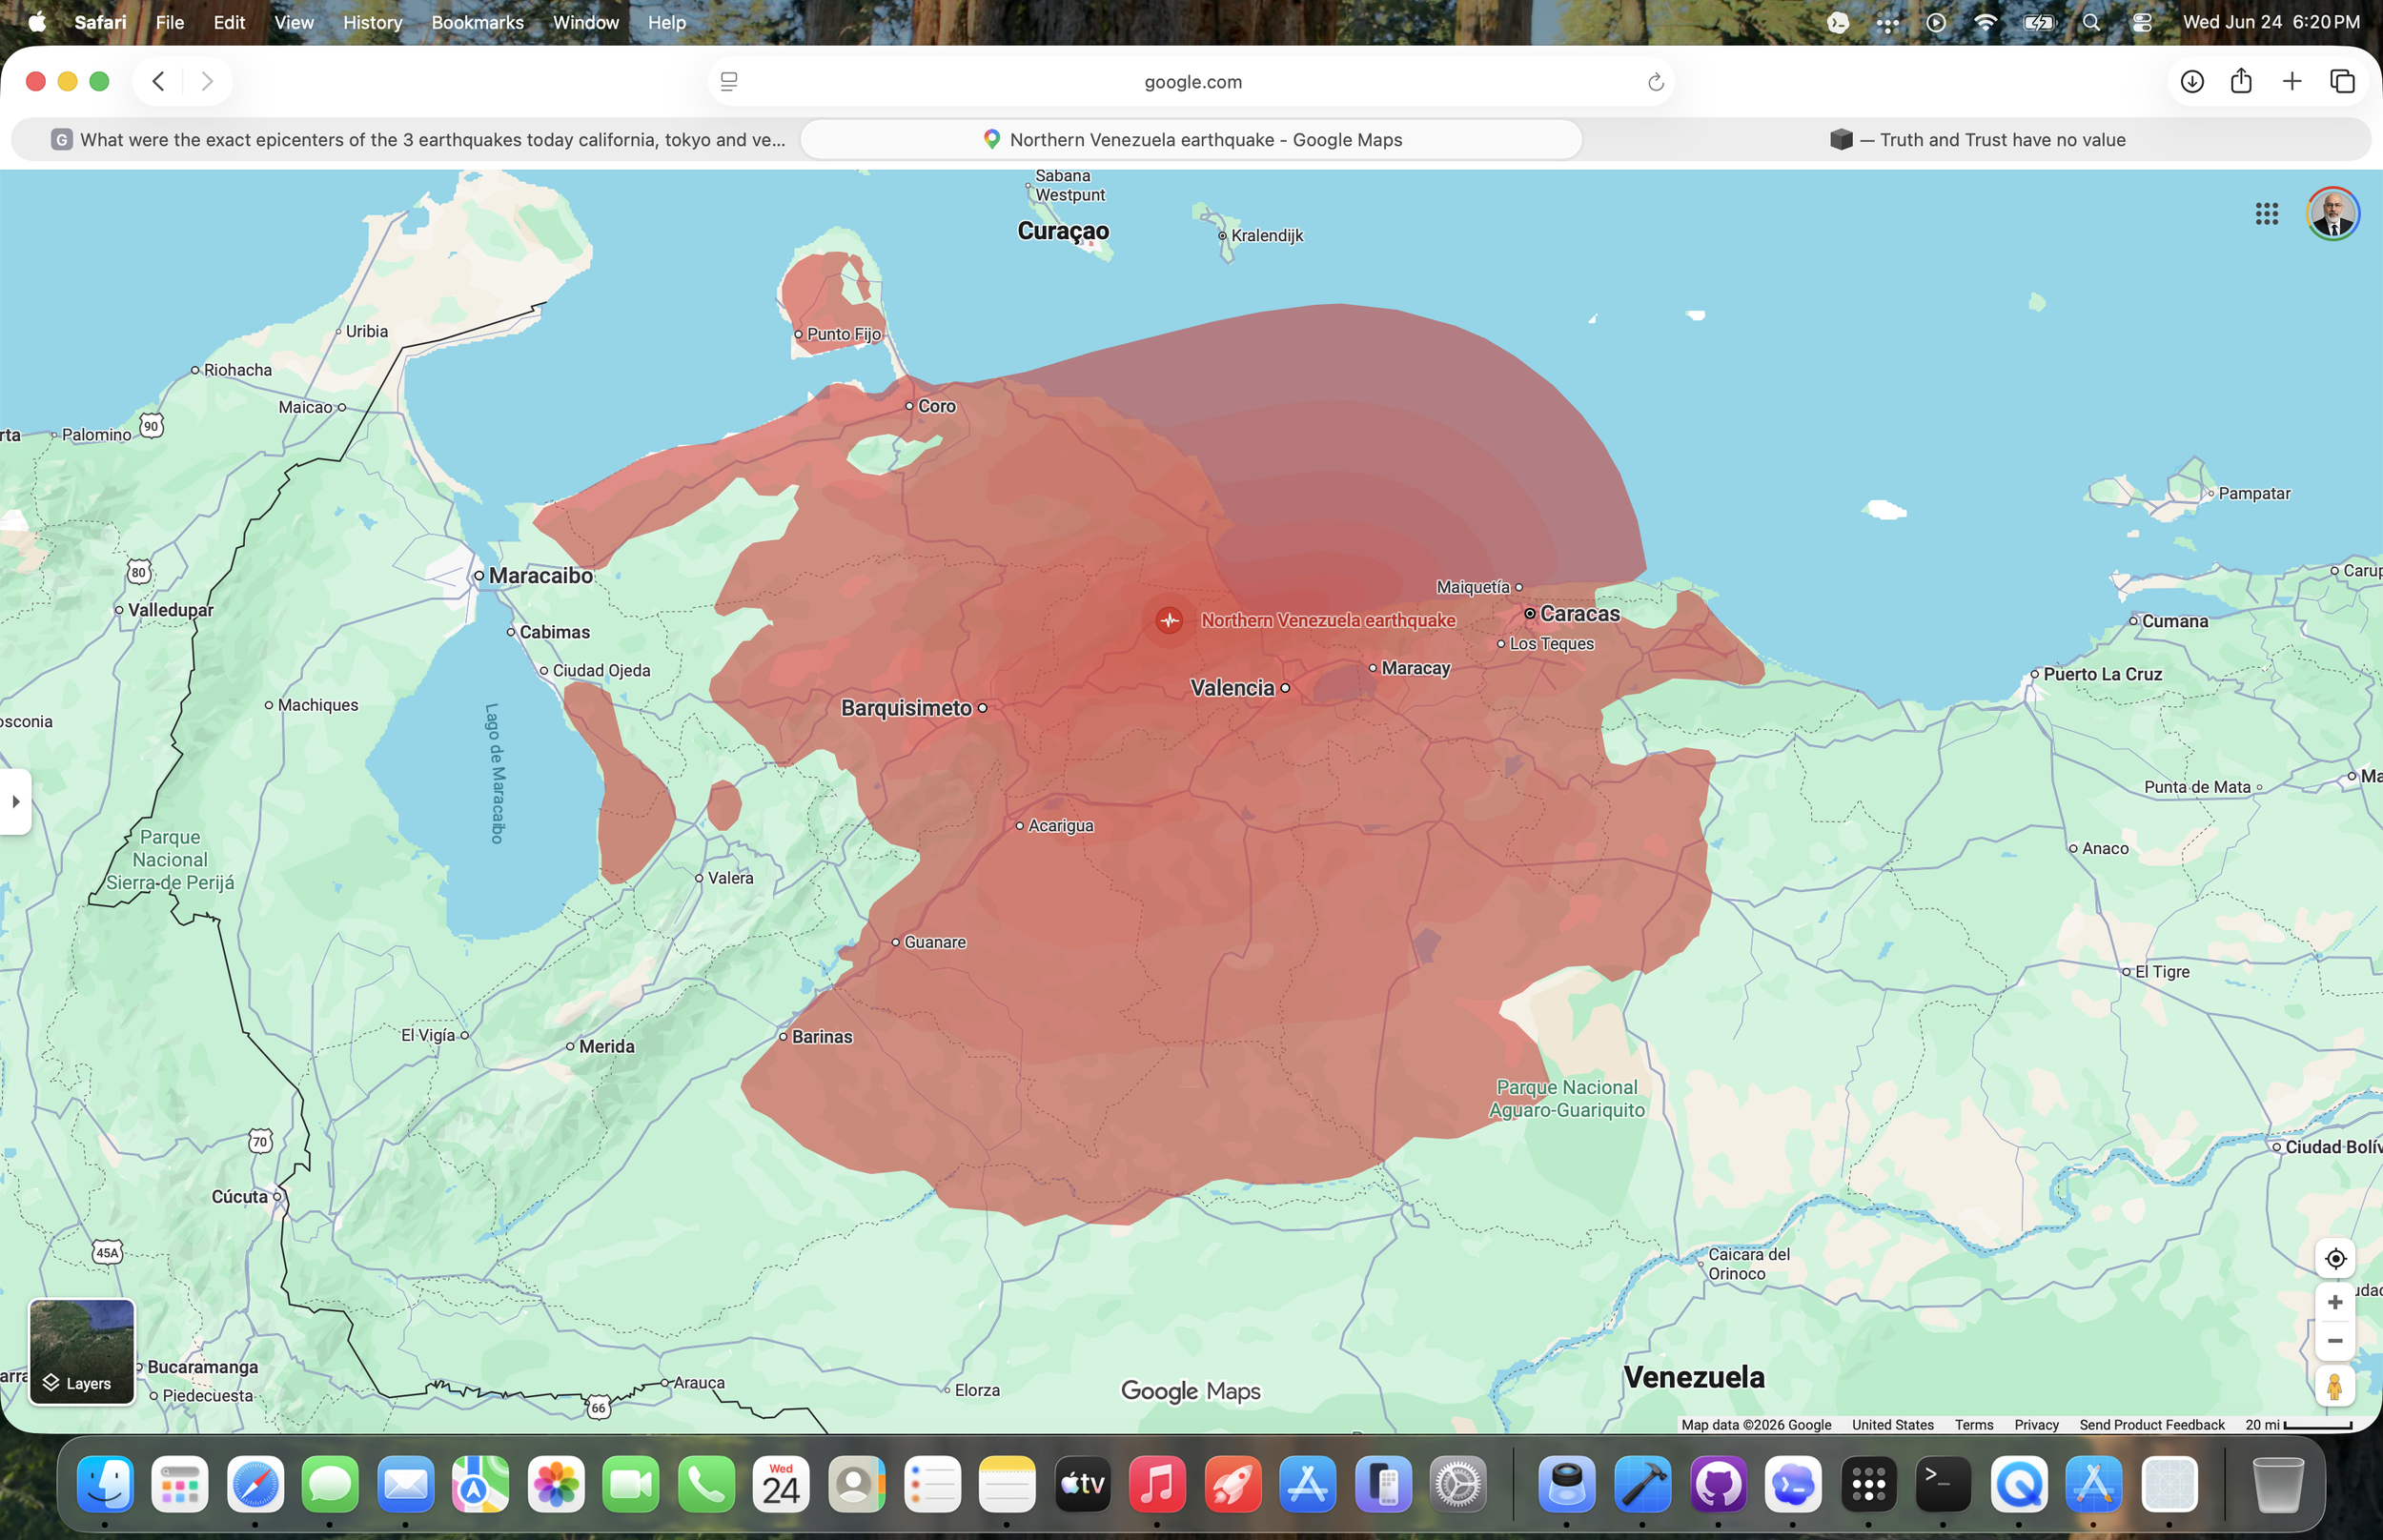Image resolution: width=2383 pixels, height=1540 pixels.
Task: Click the Safari forward navigation arrow
Action: [207, 81]
